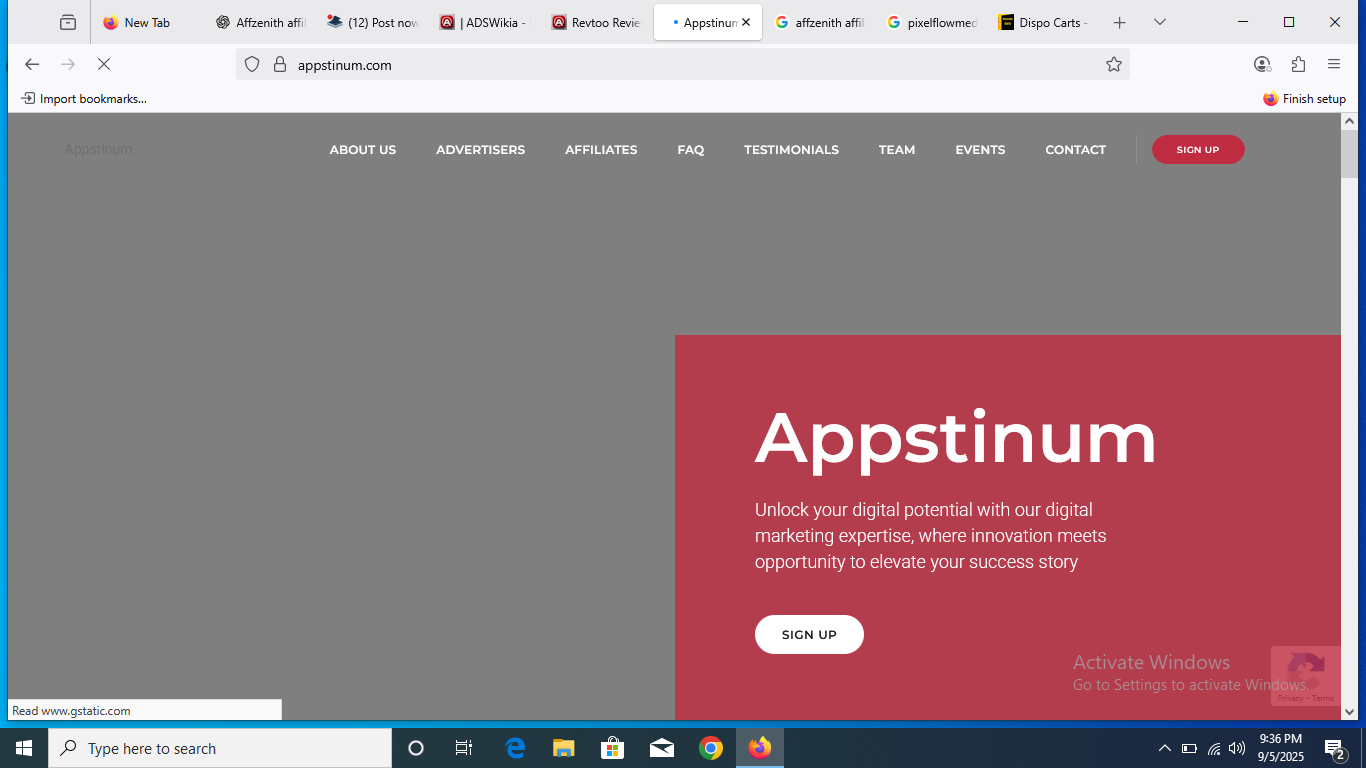This screenshot has height=768, width=1366.
Task: Open Microsoft Store from the taskbar
Action: [613, 748]
